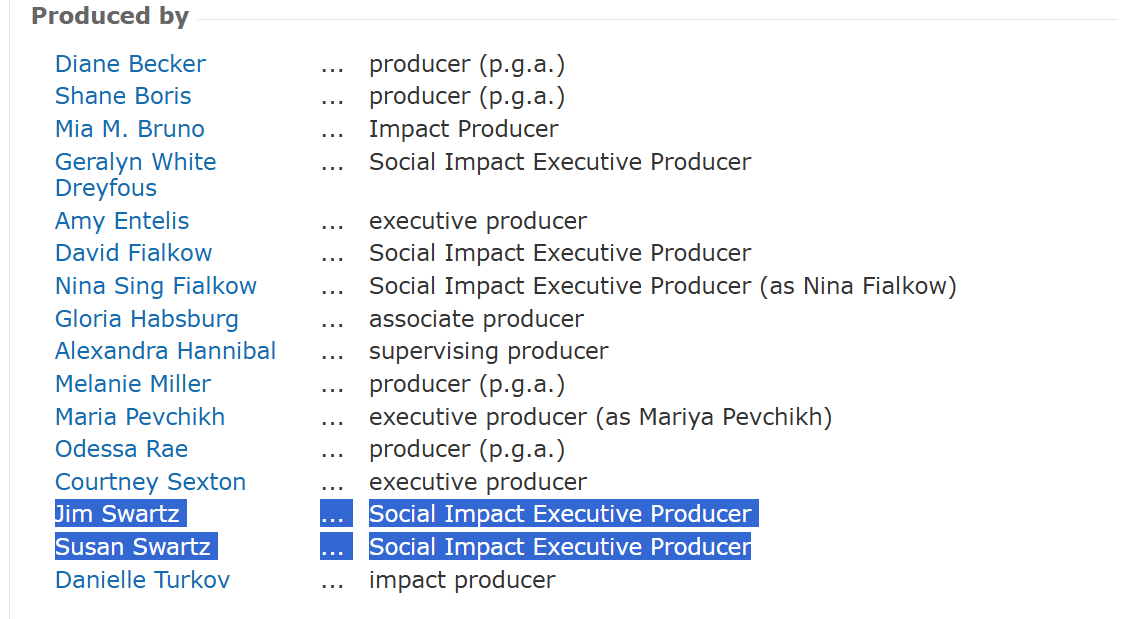Click the "supervising producer" credit text
This screenshot has width=1131, height=619.
click(488, 351)
